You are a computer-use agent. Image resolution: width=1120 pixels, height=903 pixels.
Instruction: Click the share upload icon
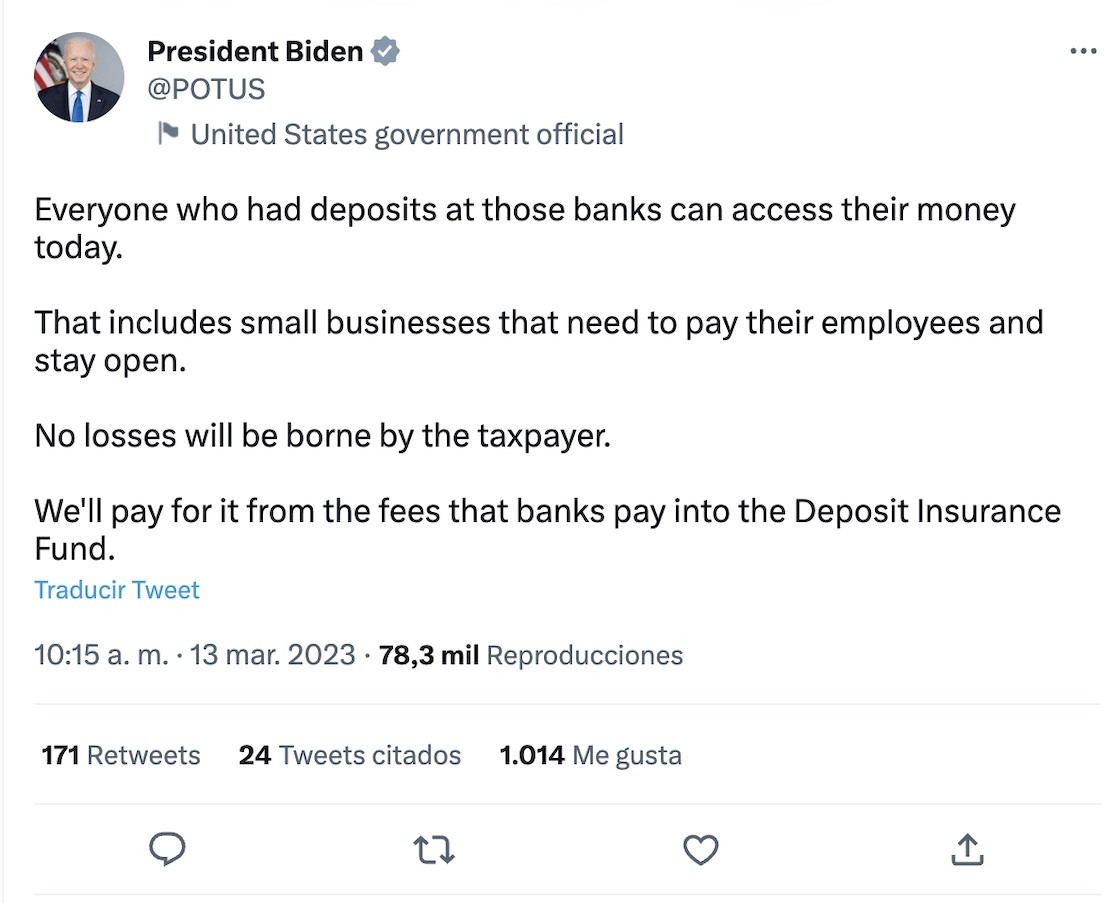point(966,850)
